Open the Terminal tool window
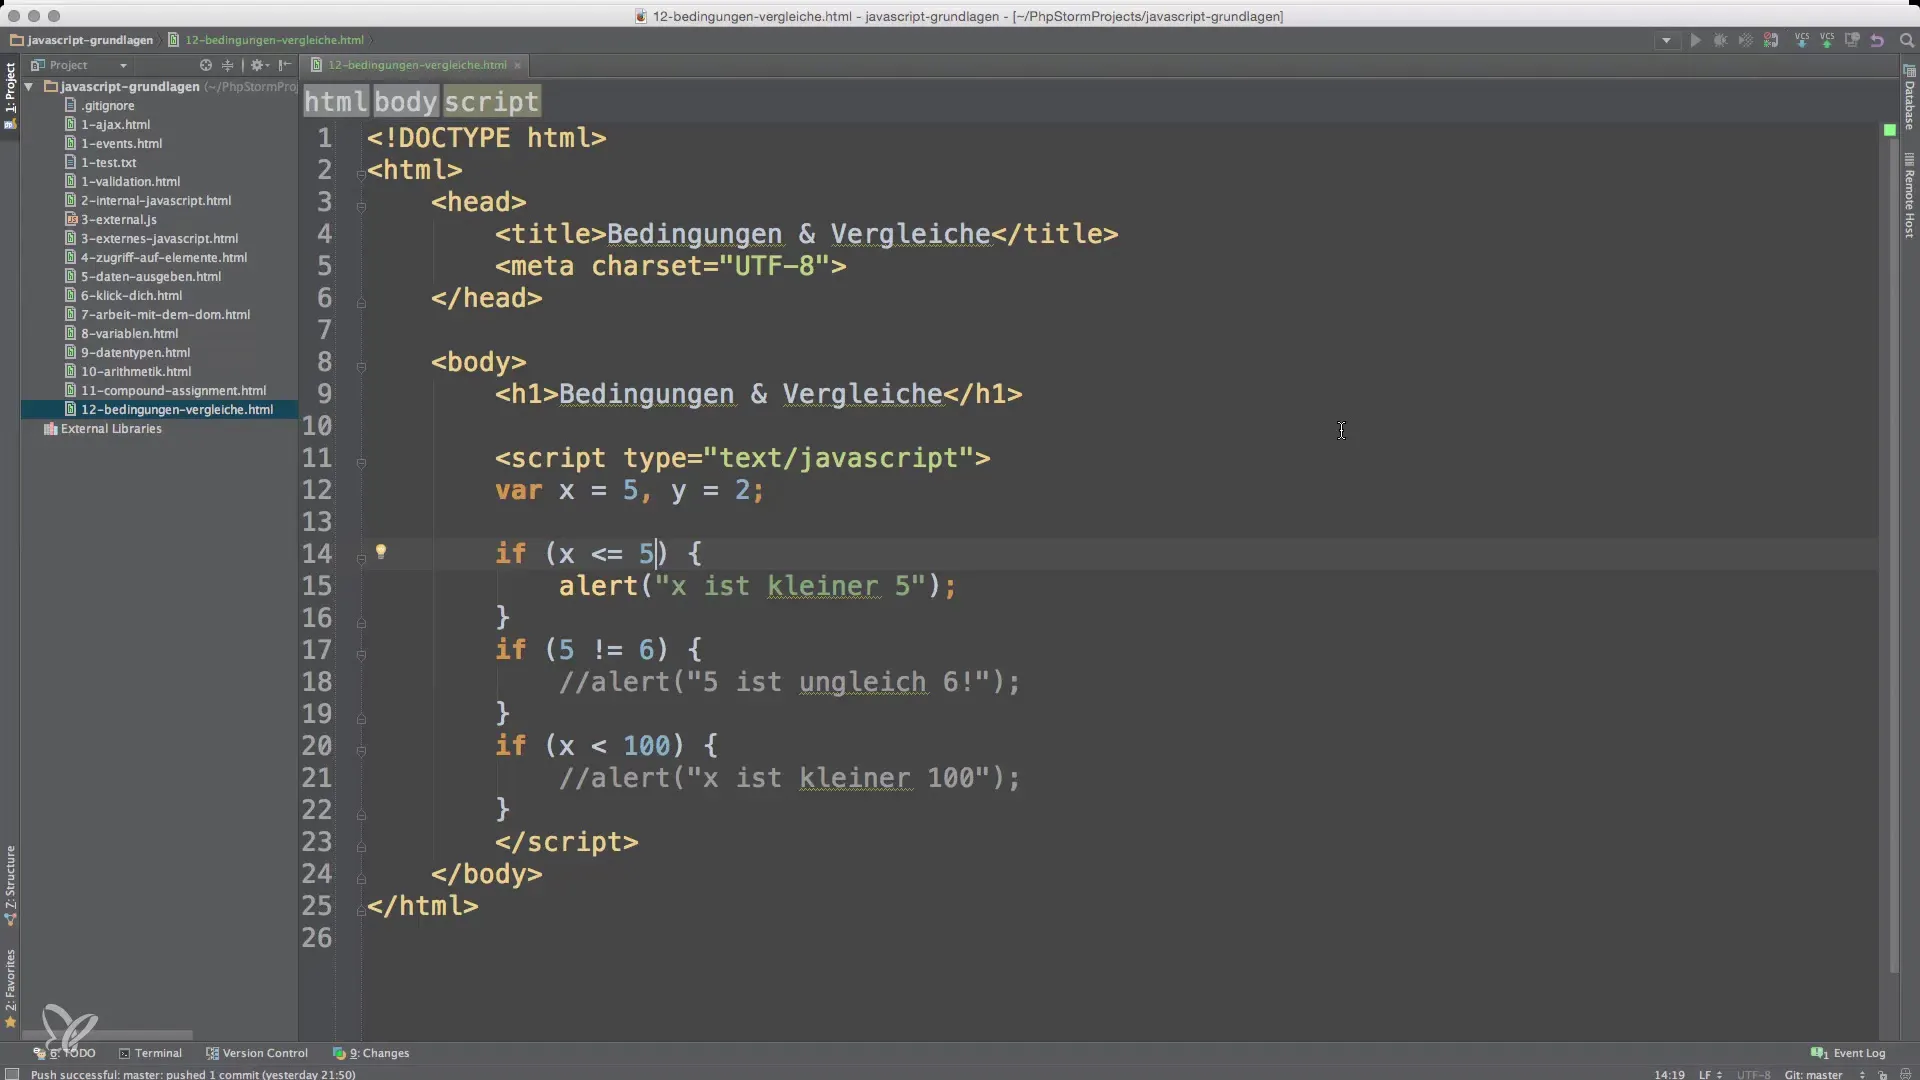Viewport: 1920px width, 1080px height. [150, 1053]
